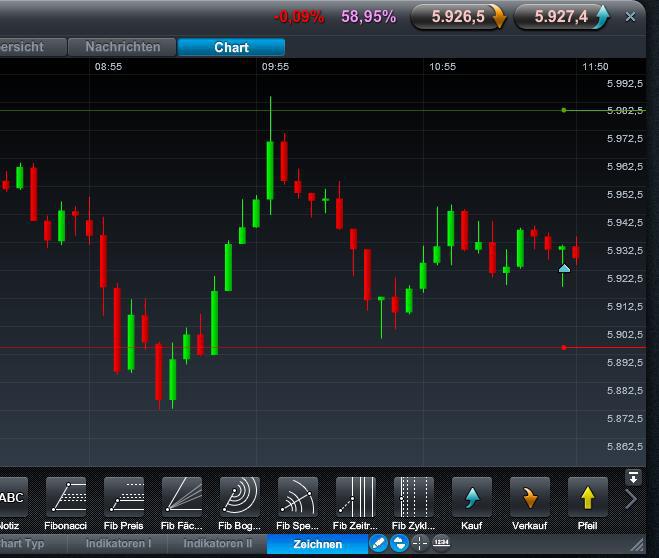This screenshot has height=558, width=659.
Task: Open the Nachrichten tab
Action: (122, 47)
